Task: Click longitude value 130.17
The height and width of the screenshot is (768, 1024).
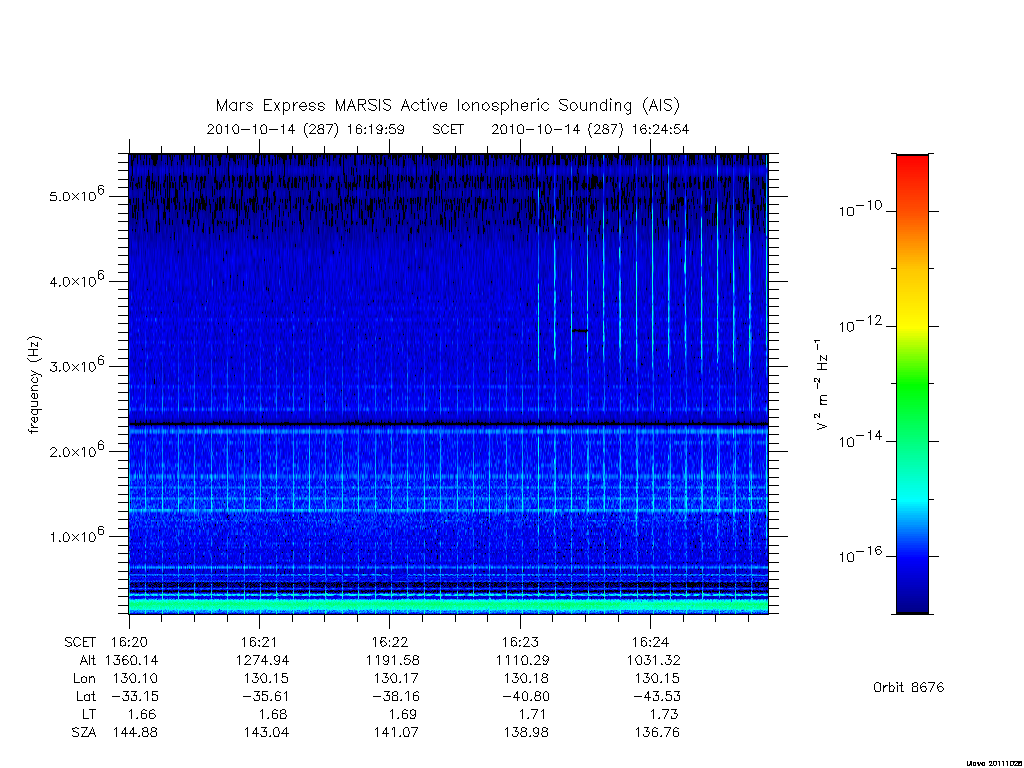Action: tap(396, 679)
